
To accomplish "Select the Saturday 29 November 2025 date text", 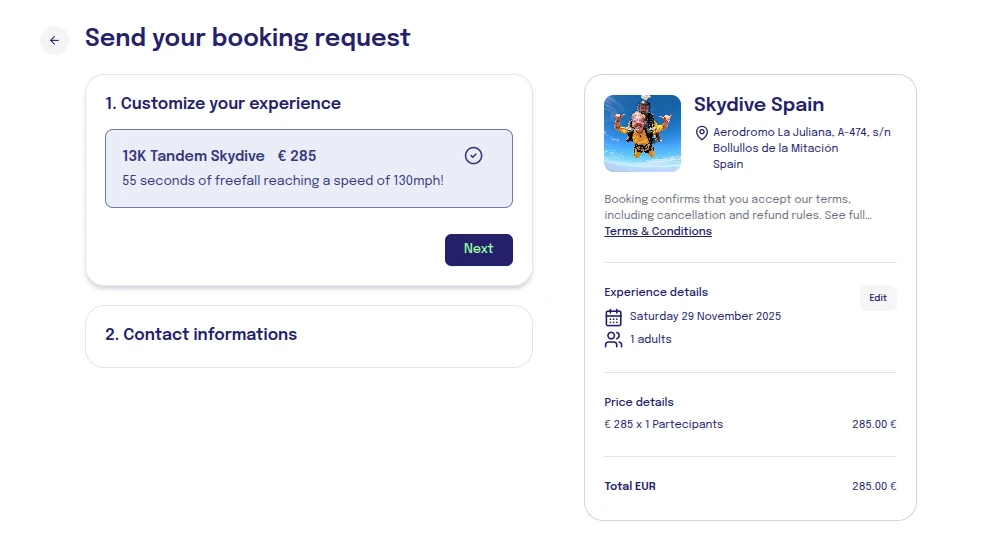I will (705, 316).
